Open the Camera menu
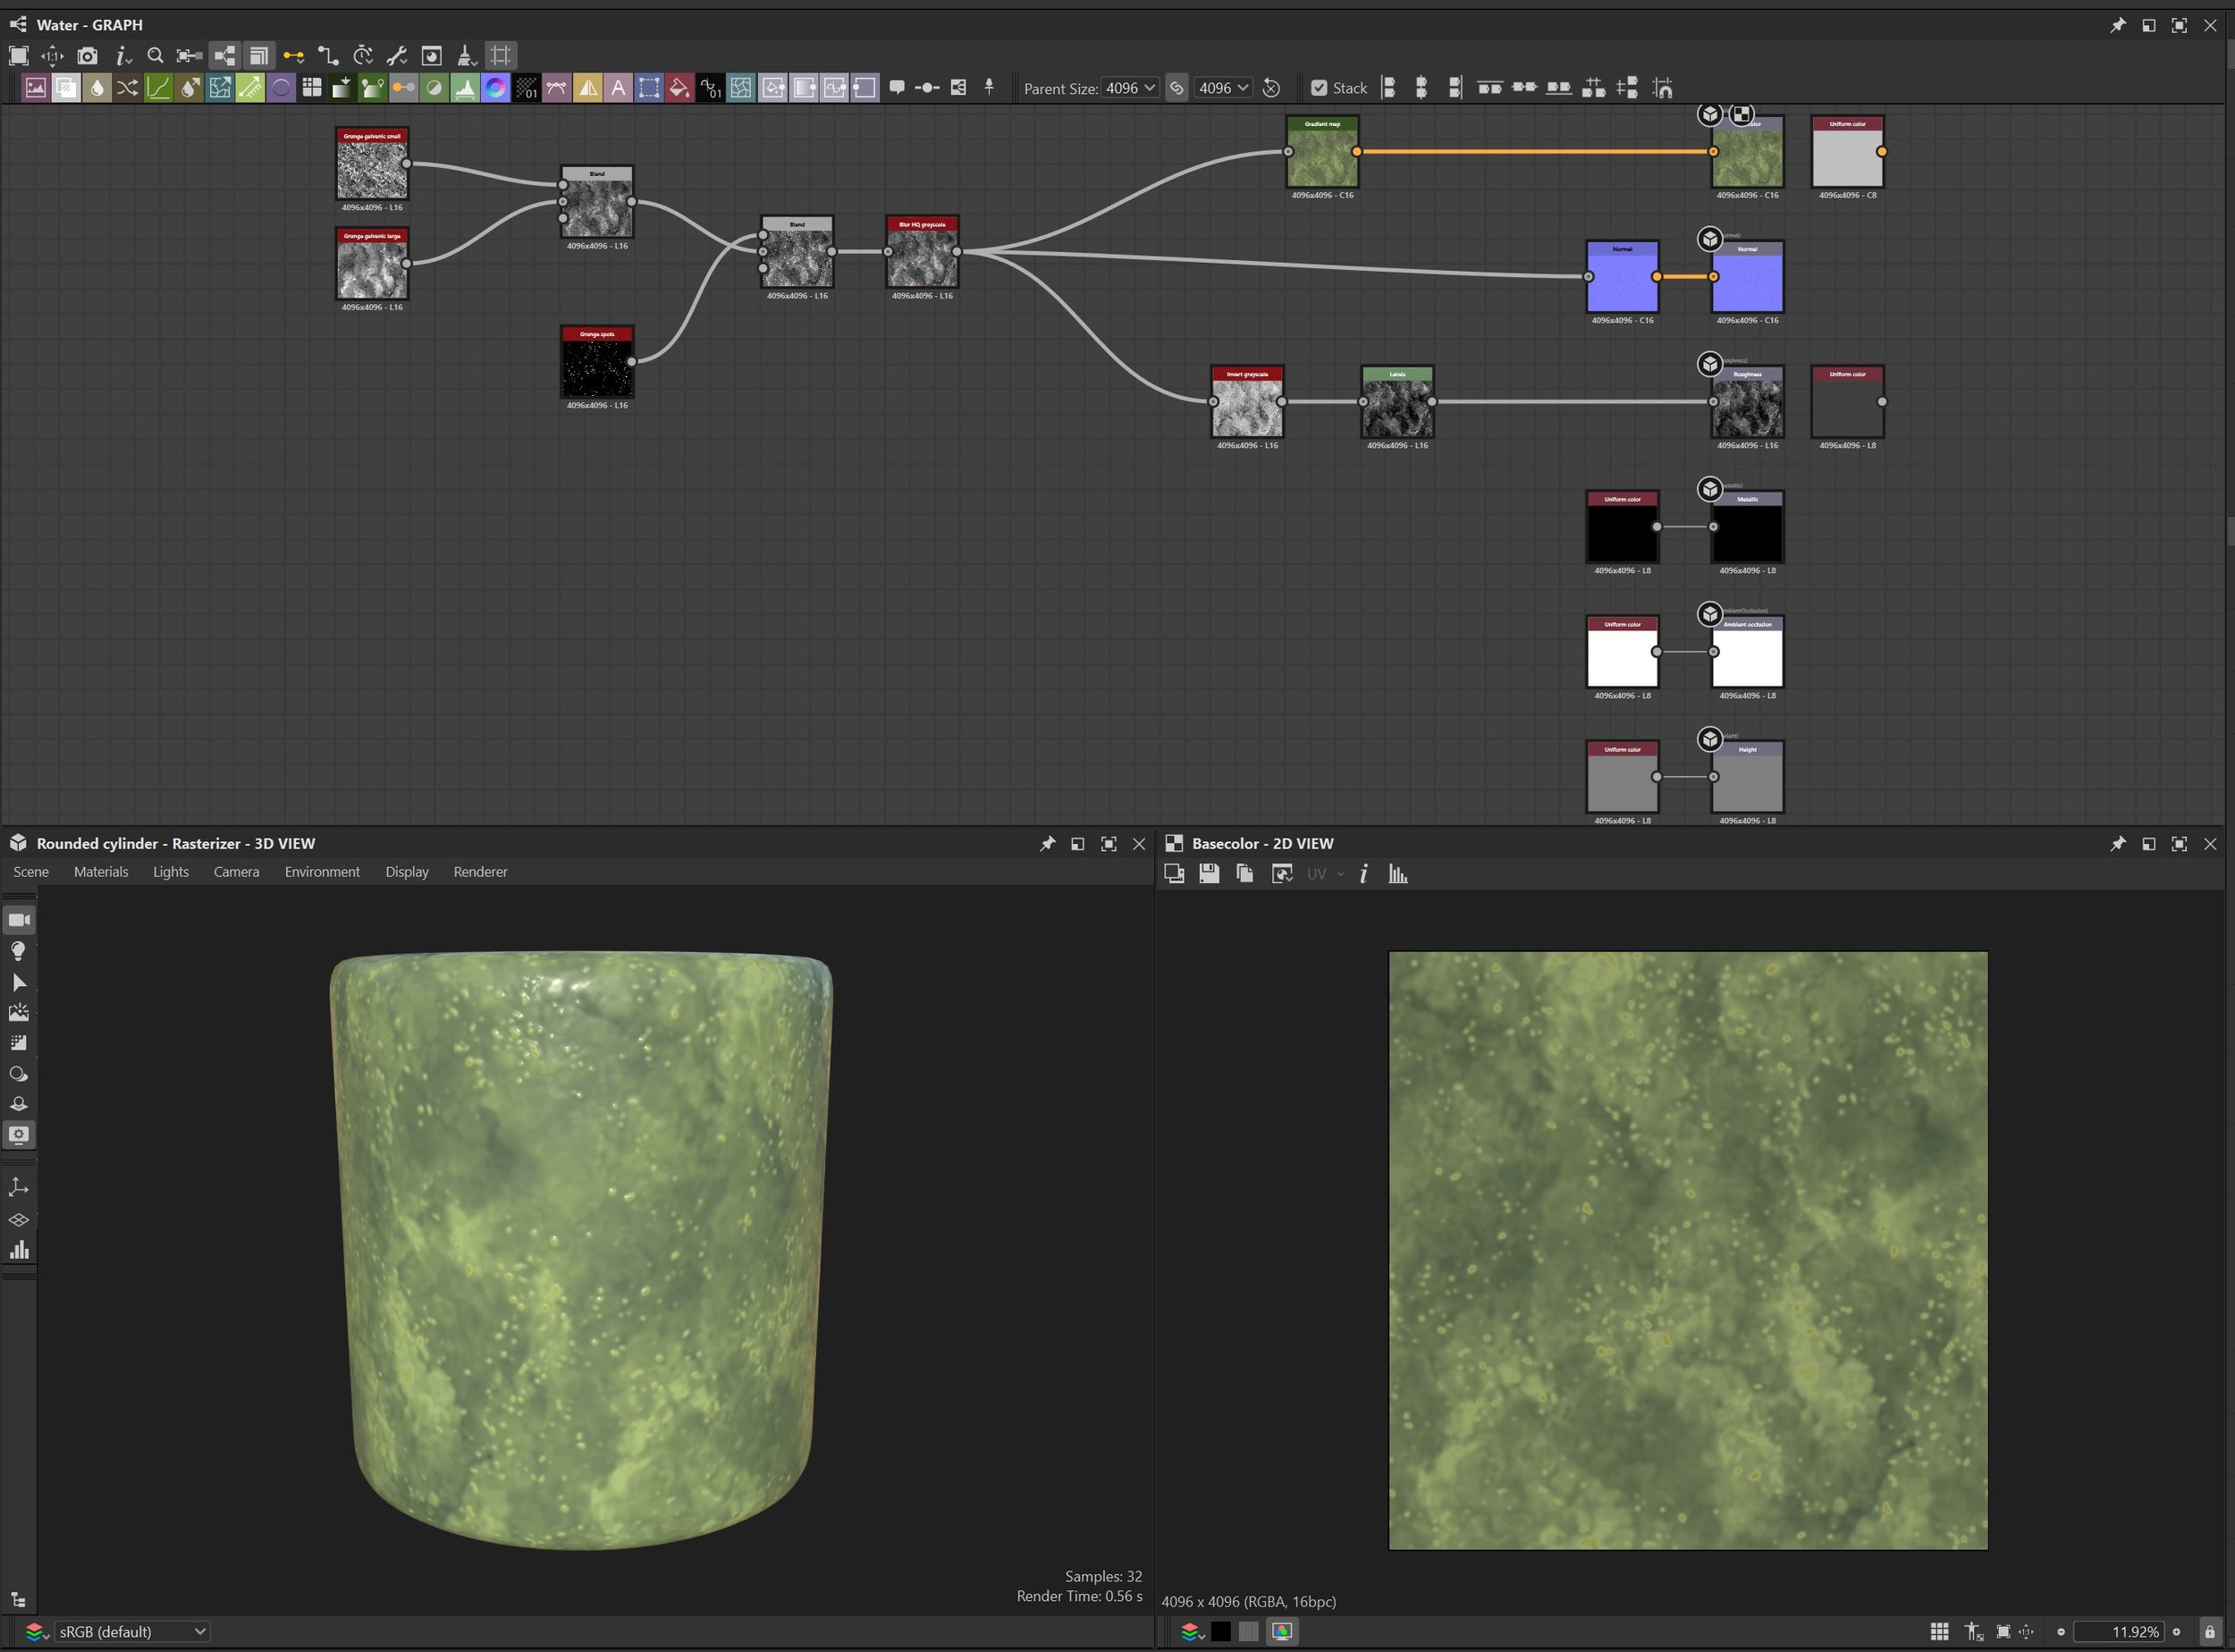Screen dimensions: 2235x1652 click(x=236, y=872)
